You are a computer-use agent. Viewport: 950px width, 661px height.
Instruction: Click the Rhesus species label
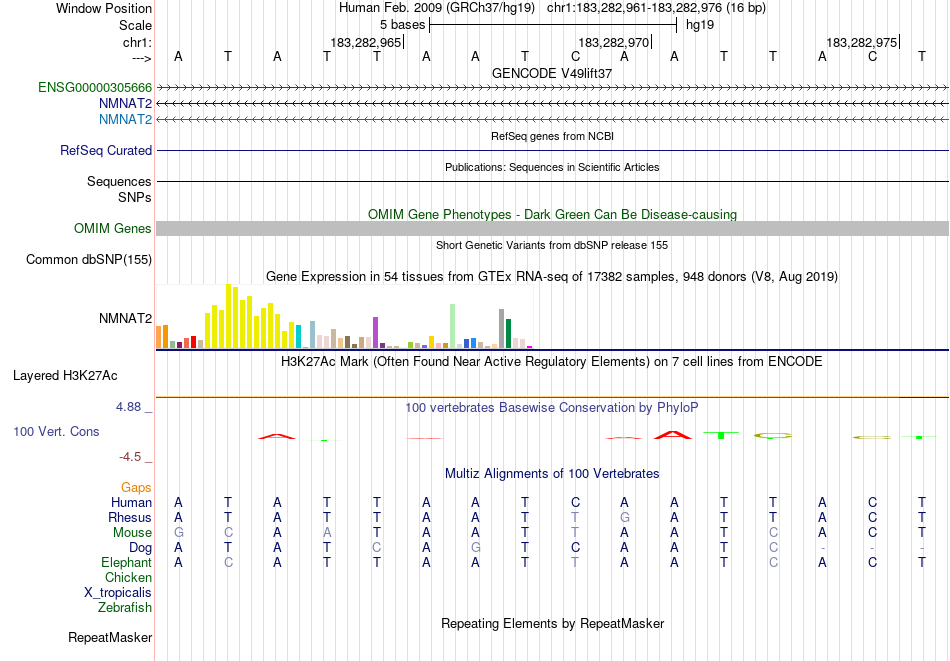click(130, 517)
